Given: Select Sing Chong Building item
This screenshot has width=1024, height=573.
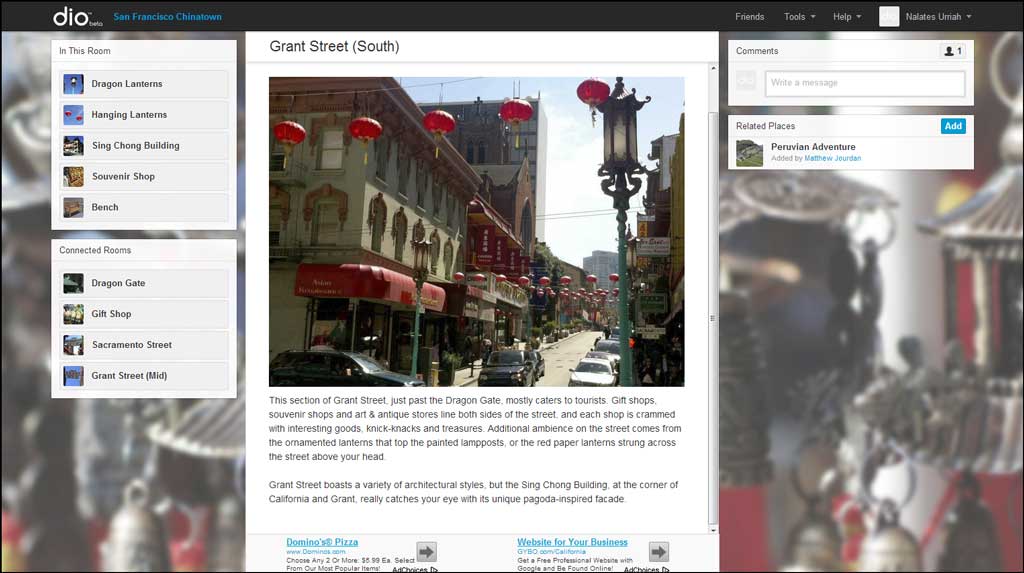Looking at the screenshot, I should click(144, 145).
